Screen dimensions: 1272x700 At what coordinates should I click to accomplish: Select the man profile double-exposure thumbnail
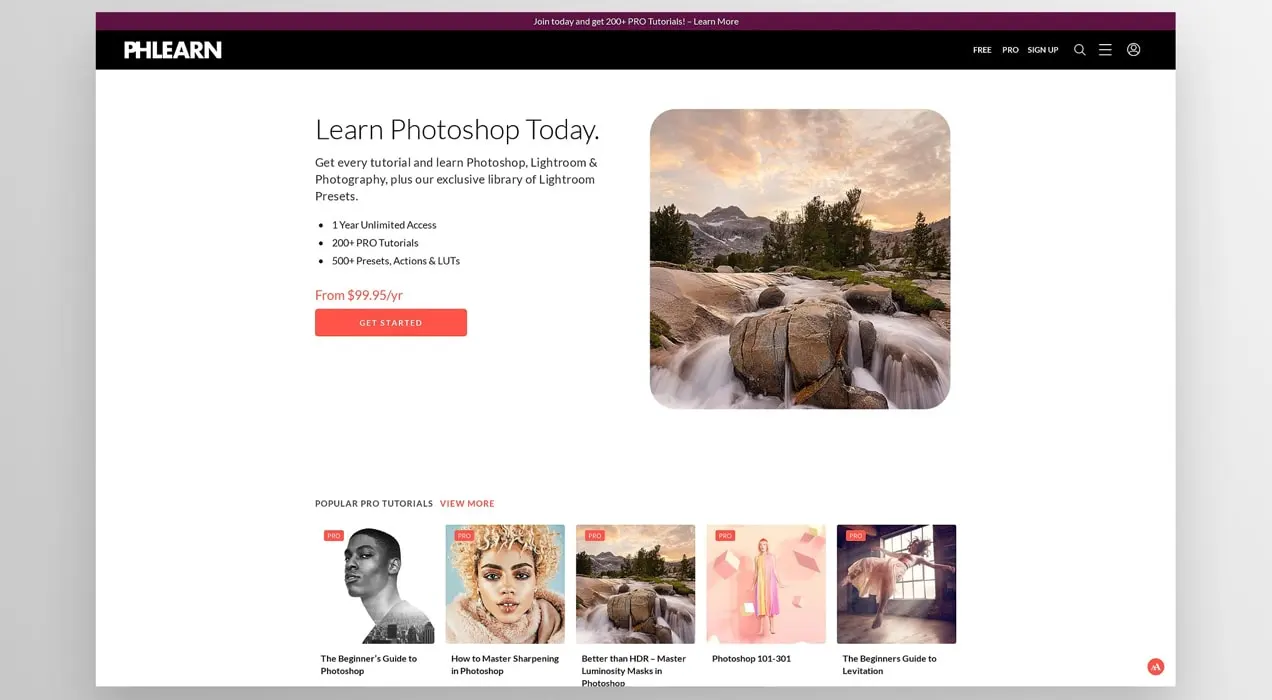tap(375, 584)
